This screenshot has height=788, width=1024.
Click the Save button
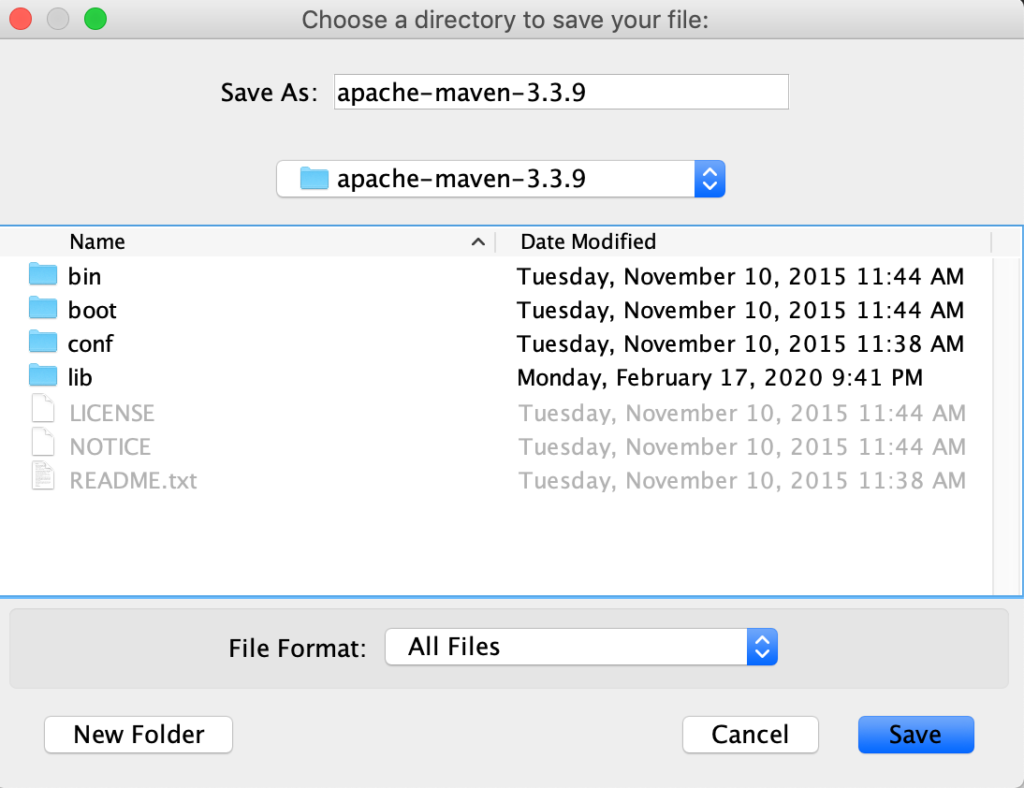tap(915, 735)
